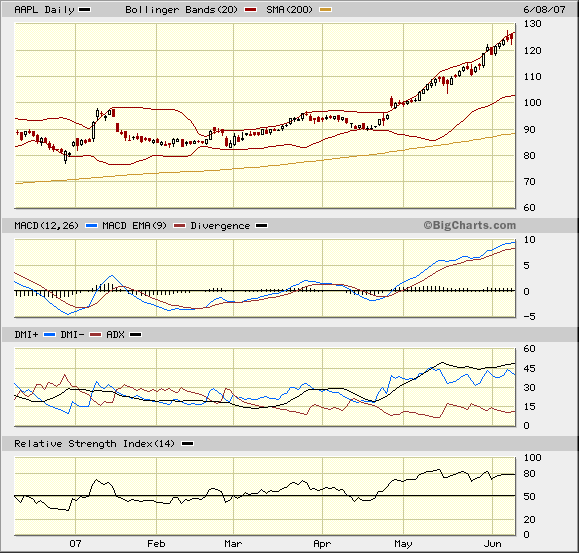Click the RSI axis value "100"
Screen dimensions: 579x553
pos(532,457)
